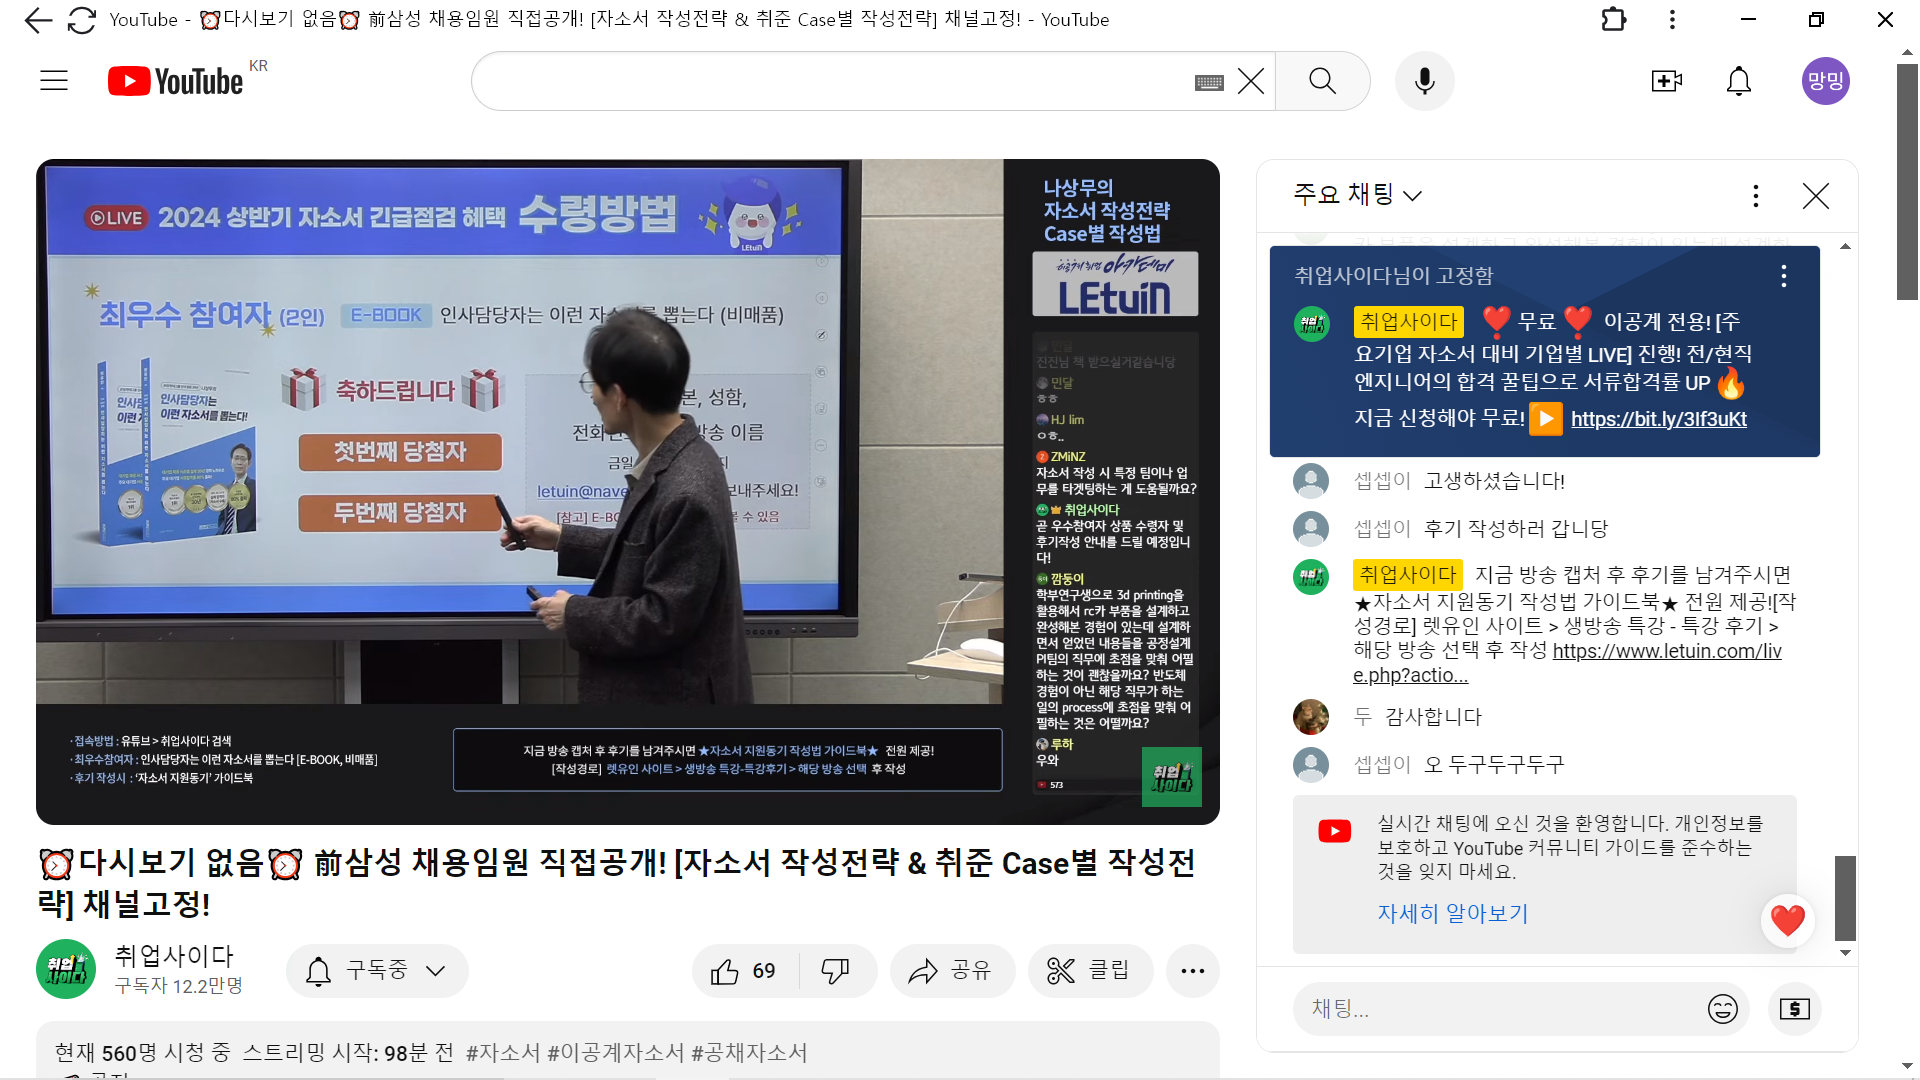Open more actions ellipsis below video
The height and width of the screenshot is (1080, 1920).
1192,971
